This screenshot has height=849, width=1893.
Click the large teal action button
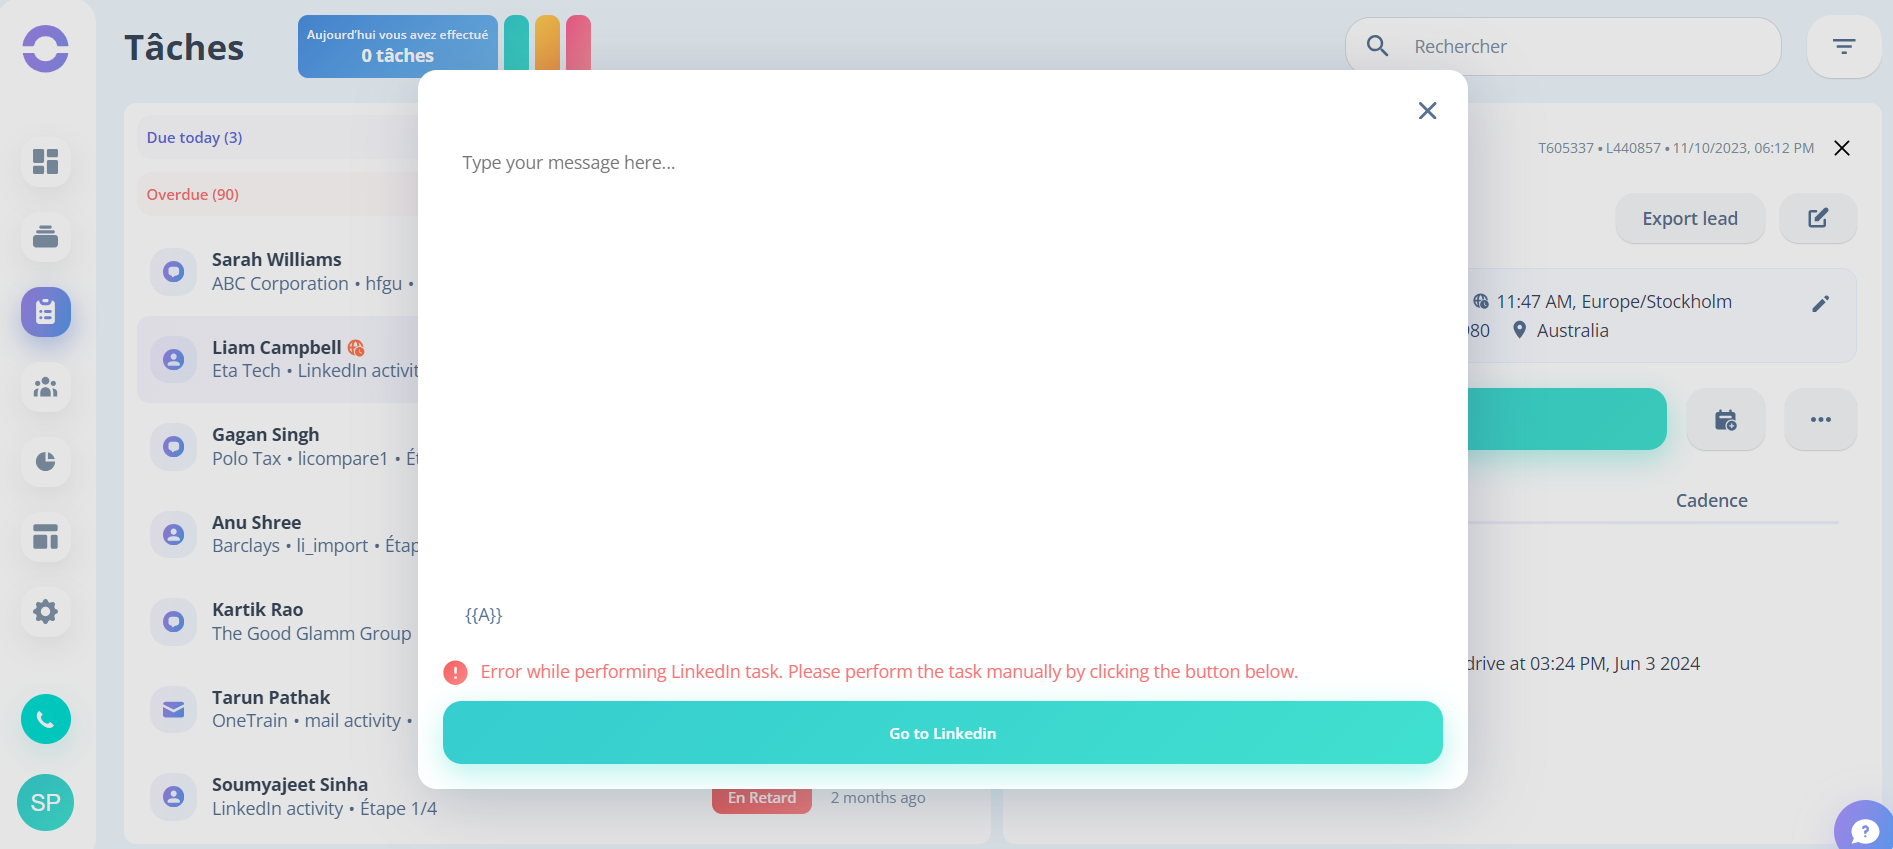(x=1566, y=419)
